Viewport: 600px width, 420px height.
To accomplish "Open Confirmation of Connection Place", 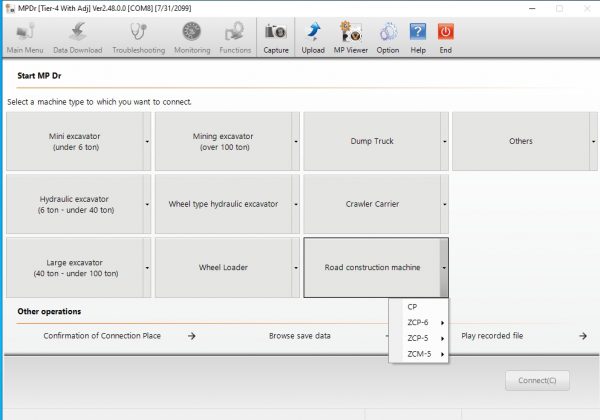I will point(102,336).
